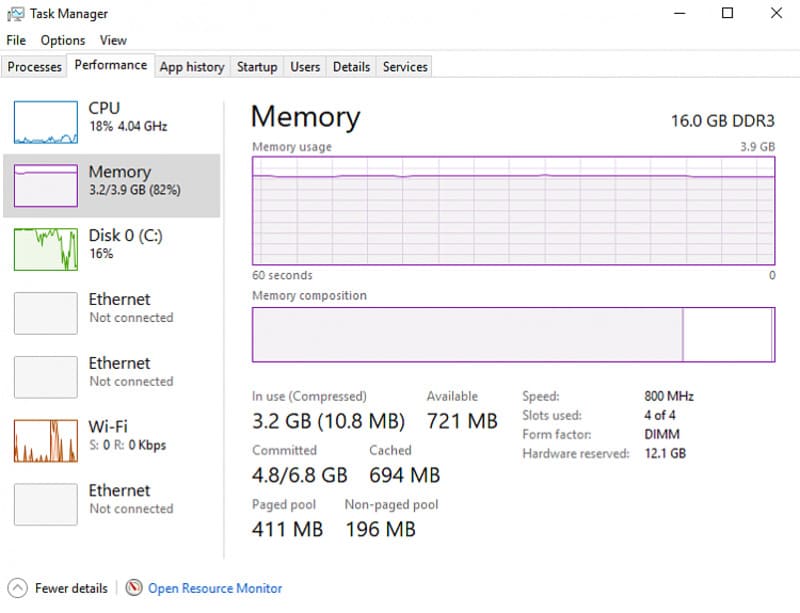Image resolution: width=800 pixels, height=613 pixels.
Task: Switch to the Processes tab
Action: coord(34,67)
